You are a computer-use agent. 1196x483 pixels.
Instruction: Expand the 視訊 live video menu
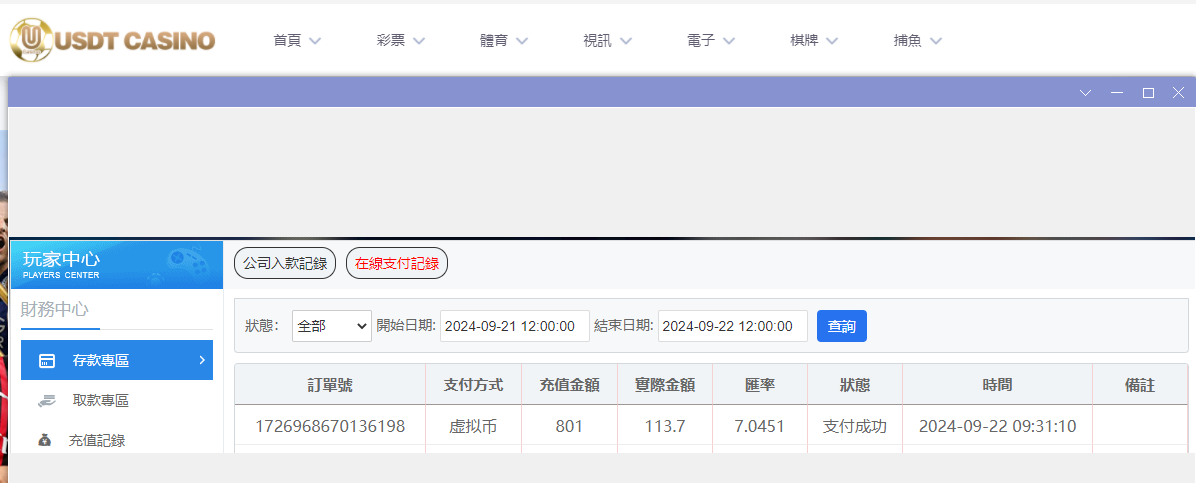[x=607, y=41]
